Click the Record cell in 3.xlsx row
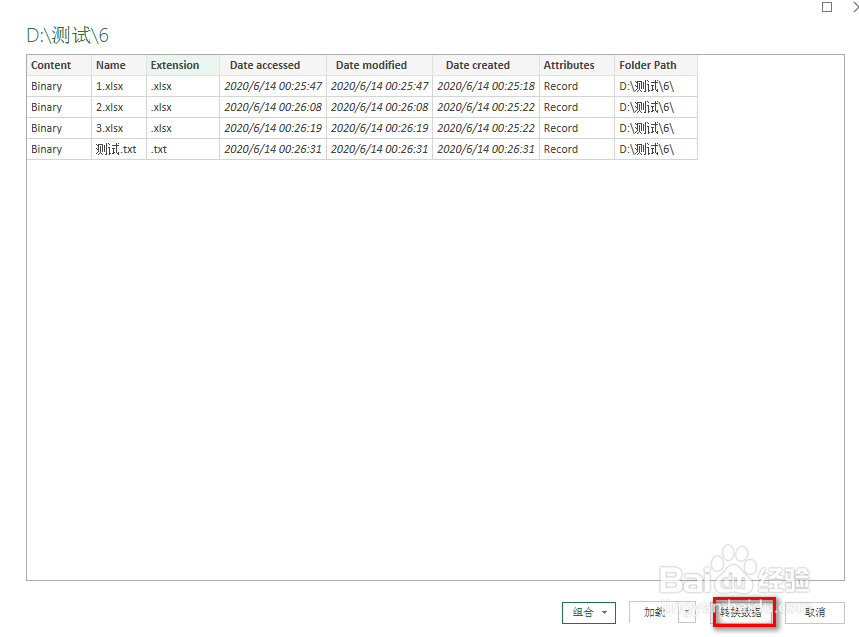This screenshot has height=637, width=859. [x=577, y=128]
